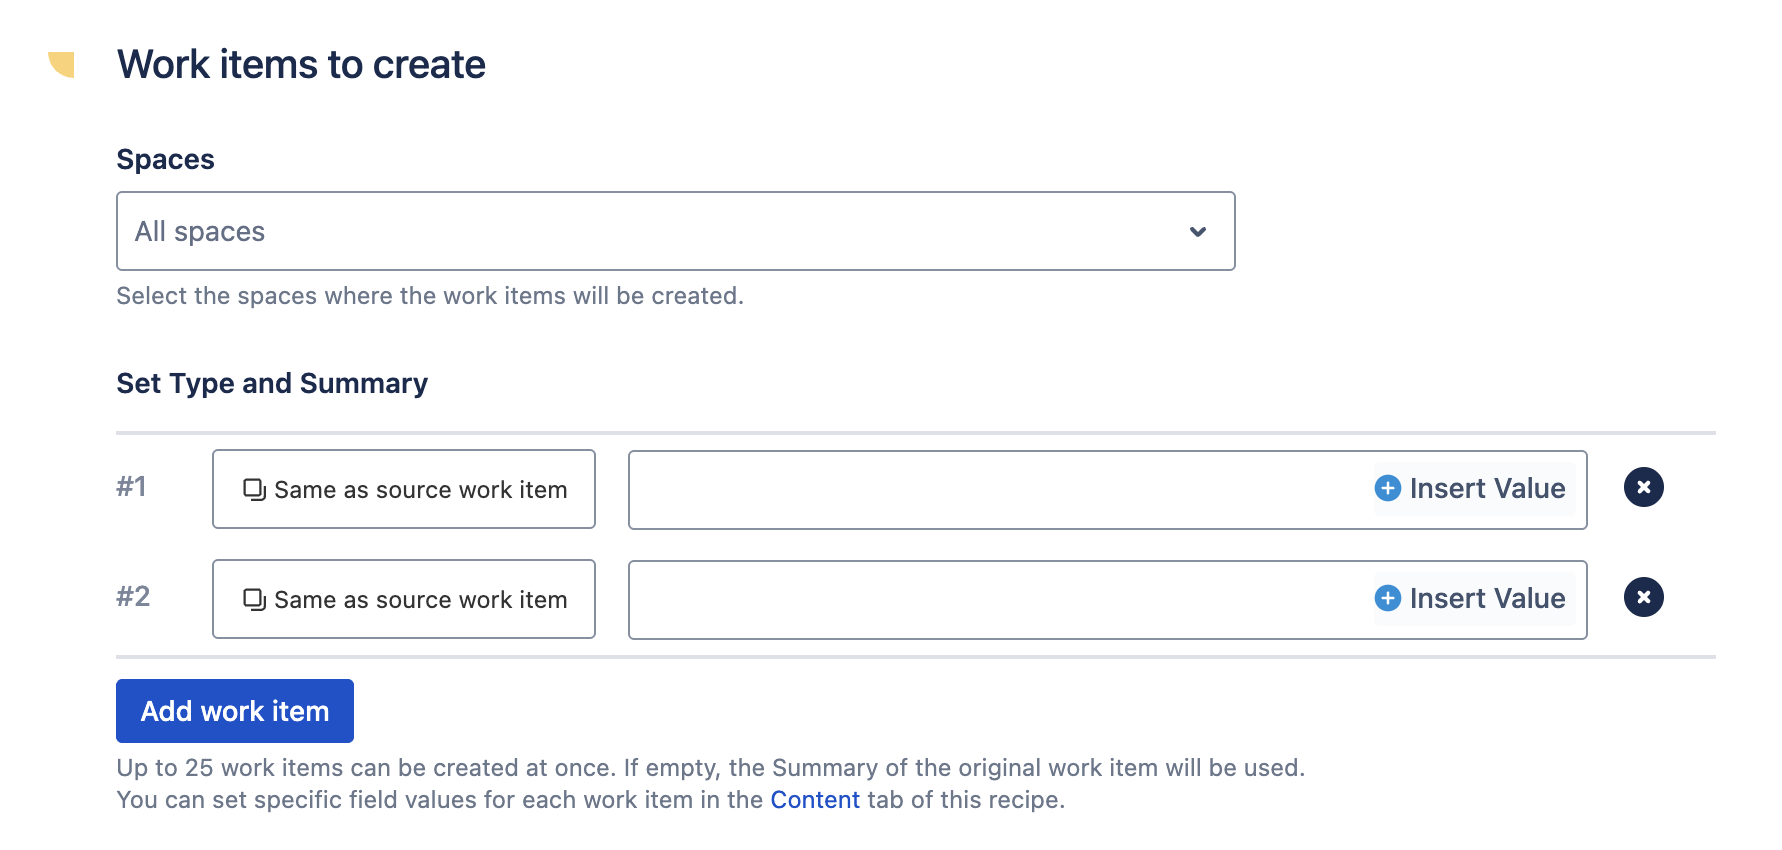Click the copy icon in row #1 type selector
Viewport: 1782px width, 850px height.
[255, 490]
